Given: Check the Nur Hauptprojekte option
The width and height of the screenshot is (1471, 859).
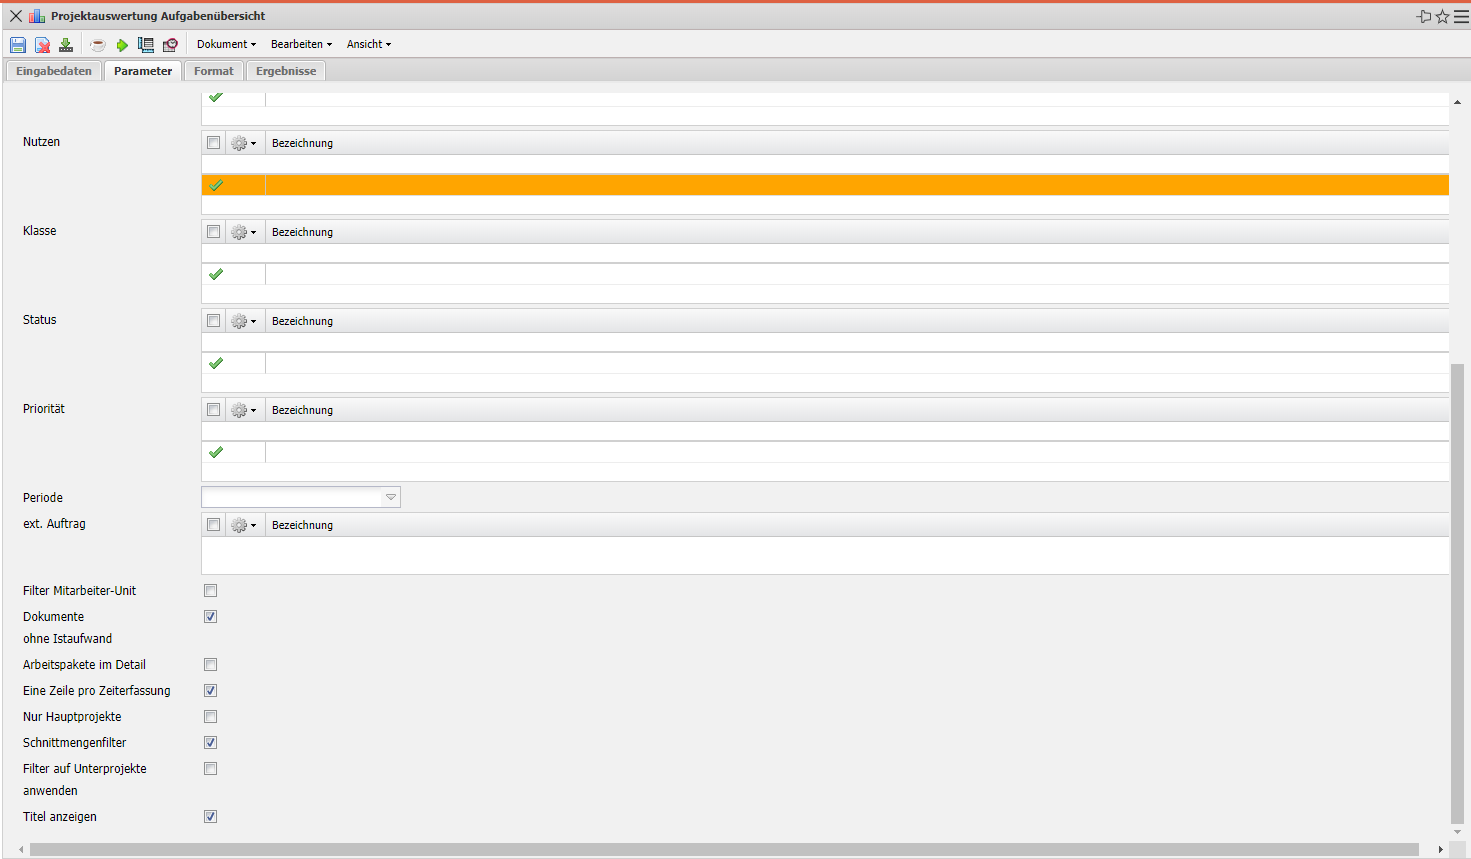Looking at the screenshot, I should click(x=210, y=717).
